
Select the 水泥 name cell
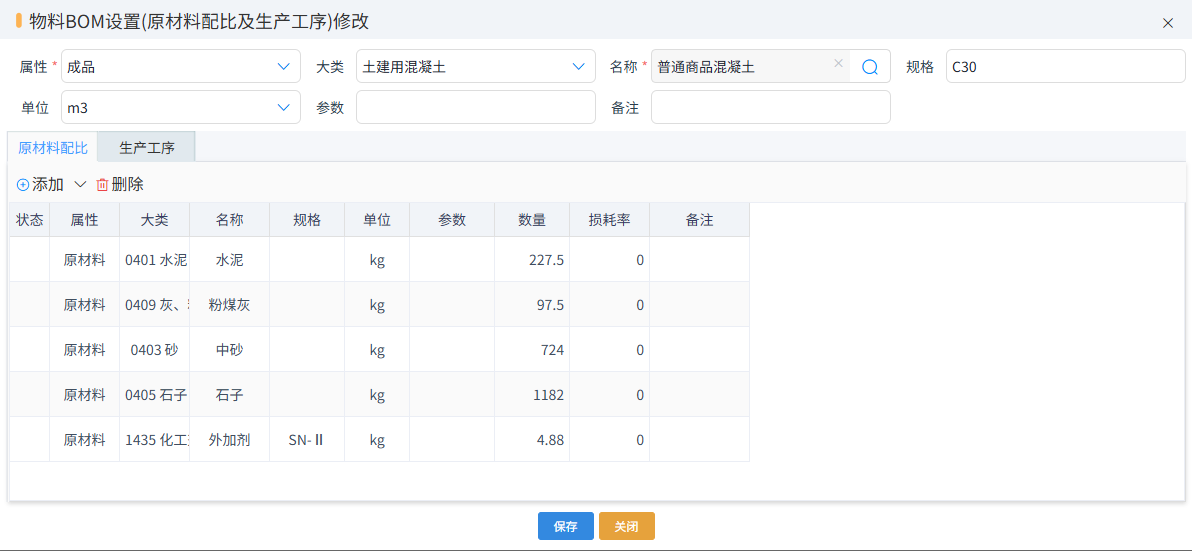tap(230, 260)
